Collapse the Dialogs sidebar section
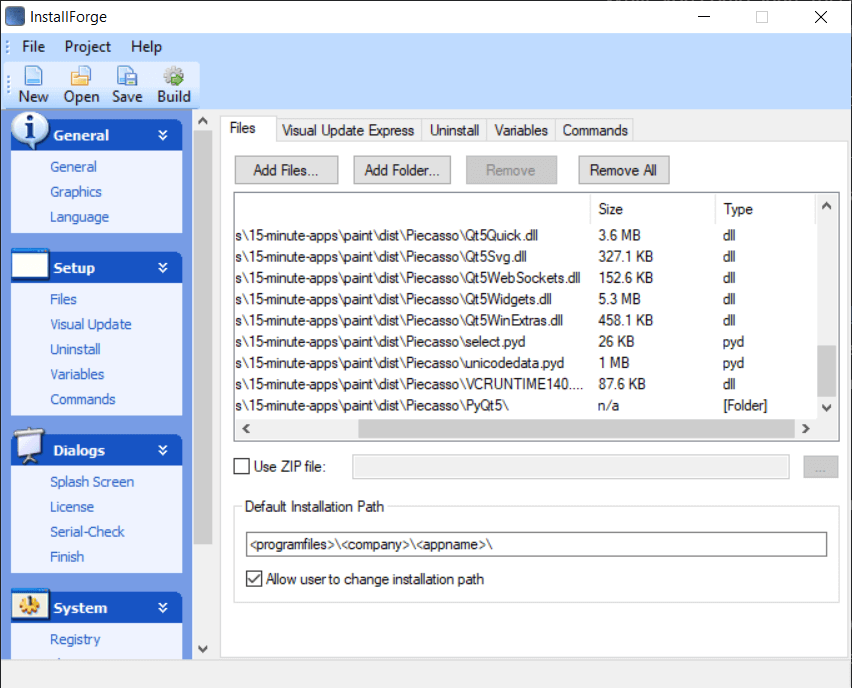 coord(162,451)
